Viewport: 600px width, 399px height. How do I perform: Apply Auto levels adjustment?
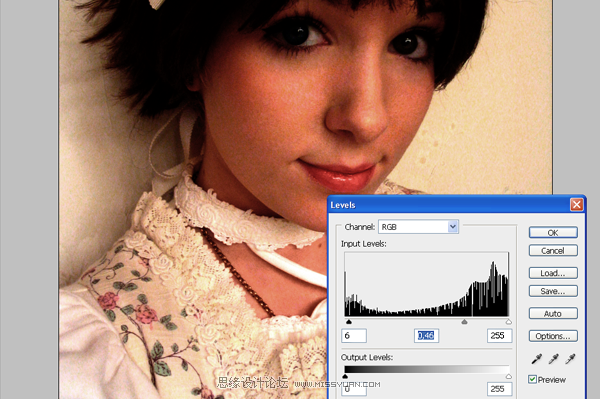click(553, 314)
